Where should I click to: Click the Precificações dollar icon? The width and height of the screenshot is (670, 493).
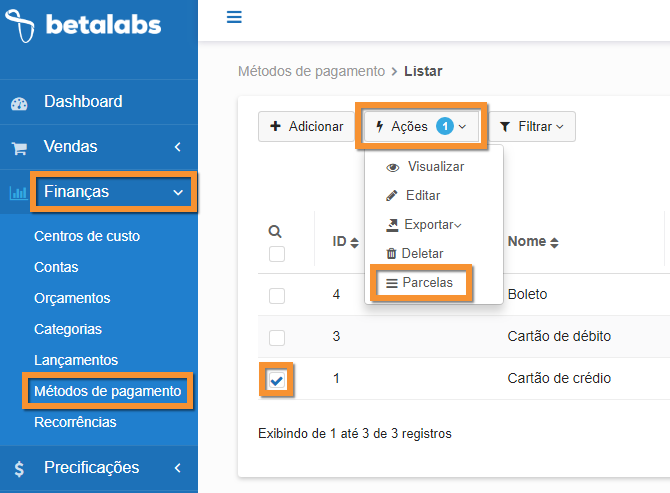pos(19,469)
